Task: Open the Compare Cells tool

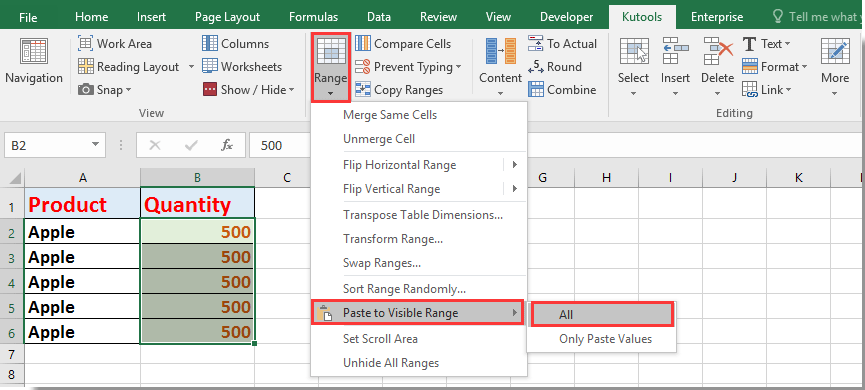Action: pyautogui.click(x=403, y=44)
